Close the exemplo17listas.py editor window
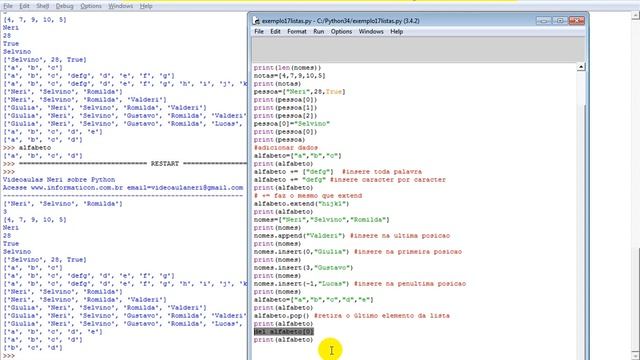640x360 pixels. click(x=576, y=20)
